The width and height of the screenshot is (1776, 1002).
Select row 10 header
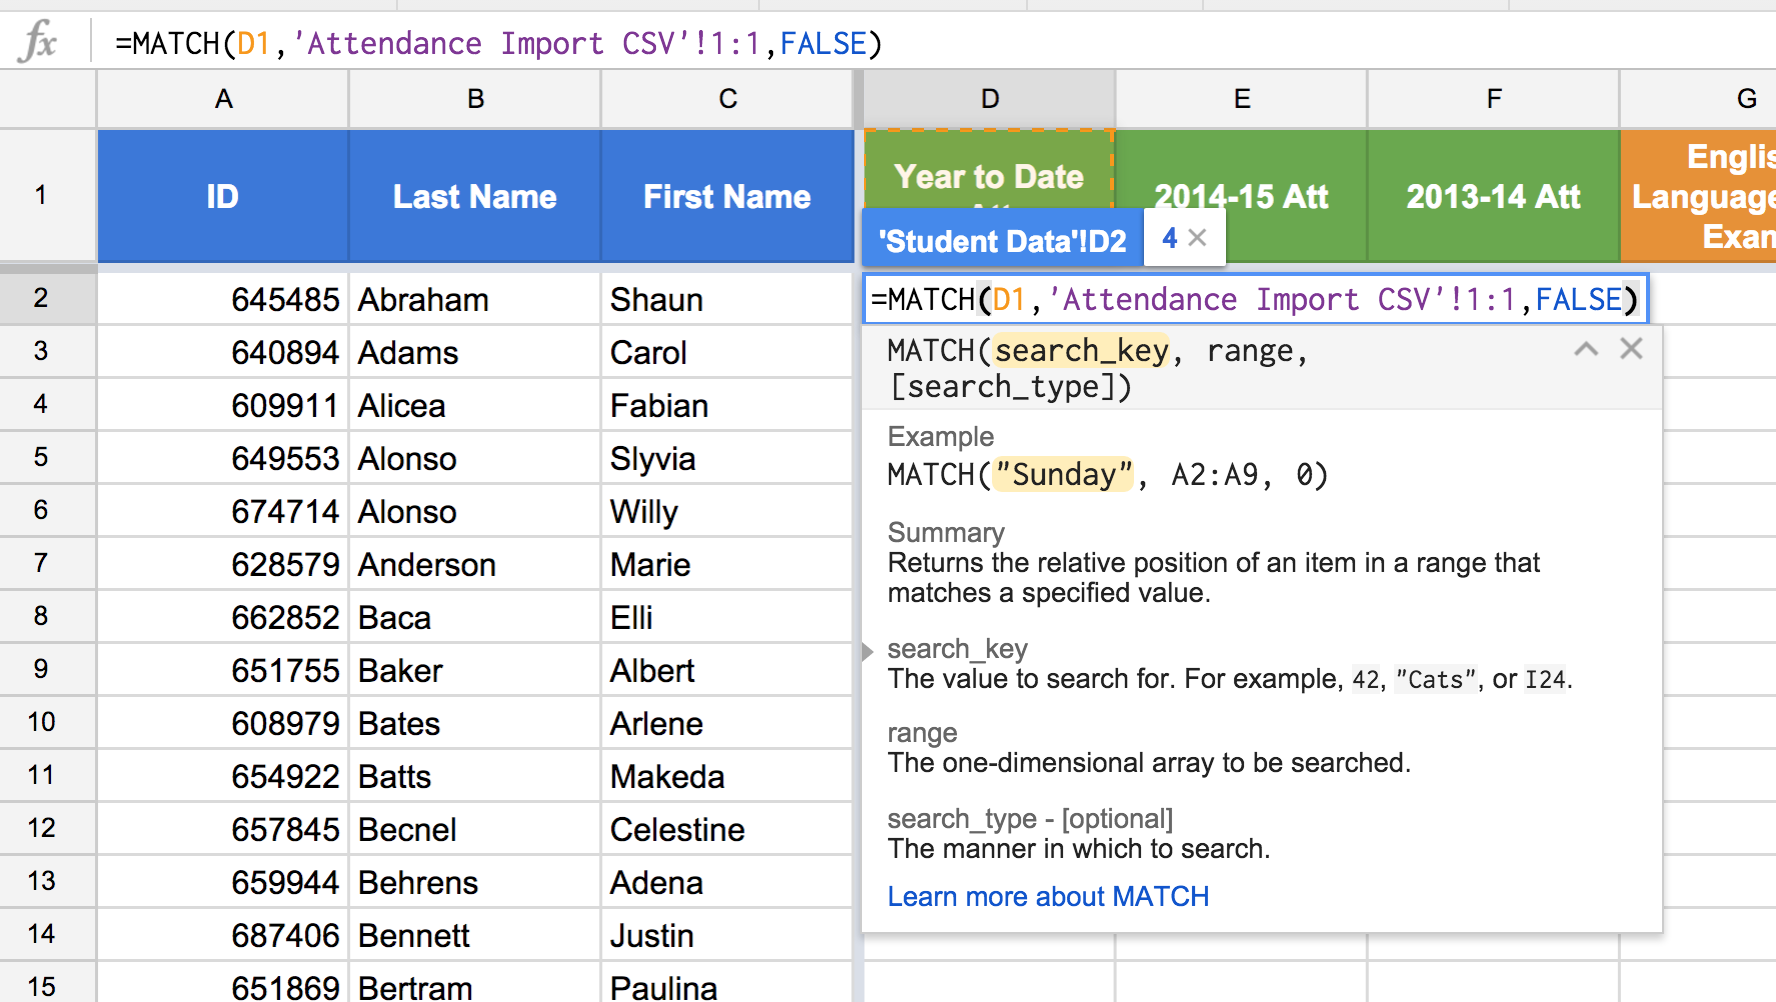[48, 722]
